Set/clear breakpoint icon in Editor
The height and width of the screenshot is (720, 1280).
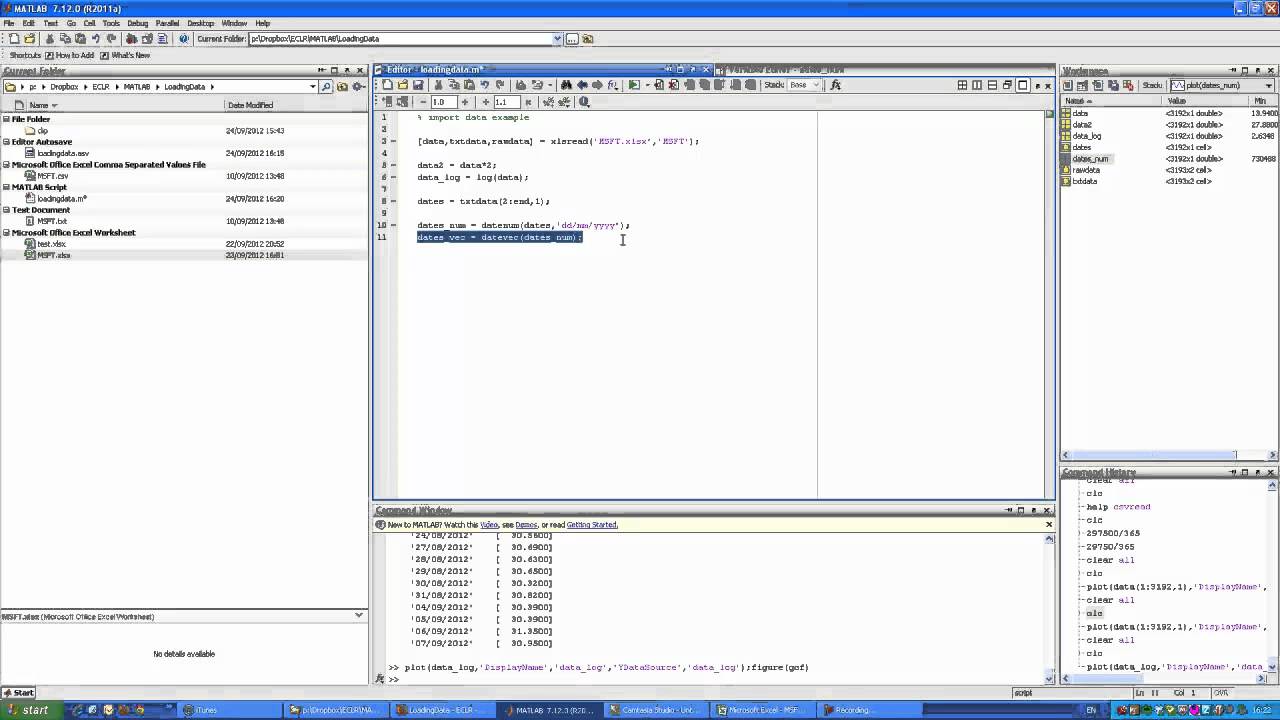click(x=659, y=85)
